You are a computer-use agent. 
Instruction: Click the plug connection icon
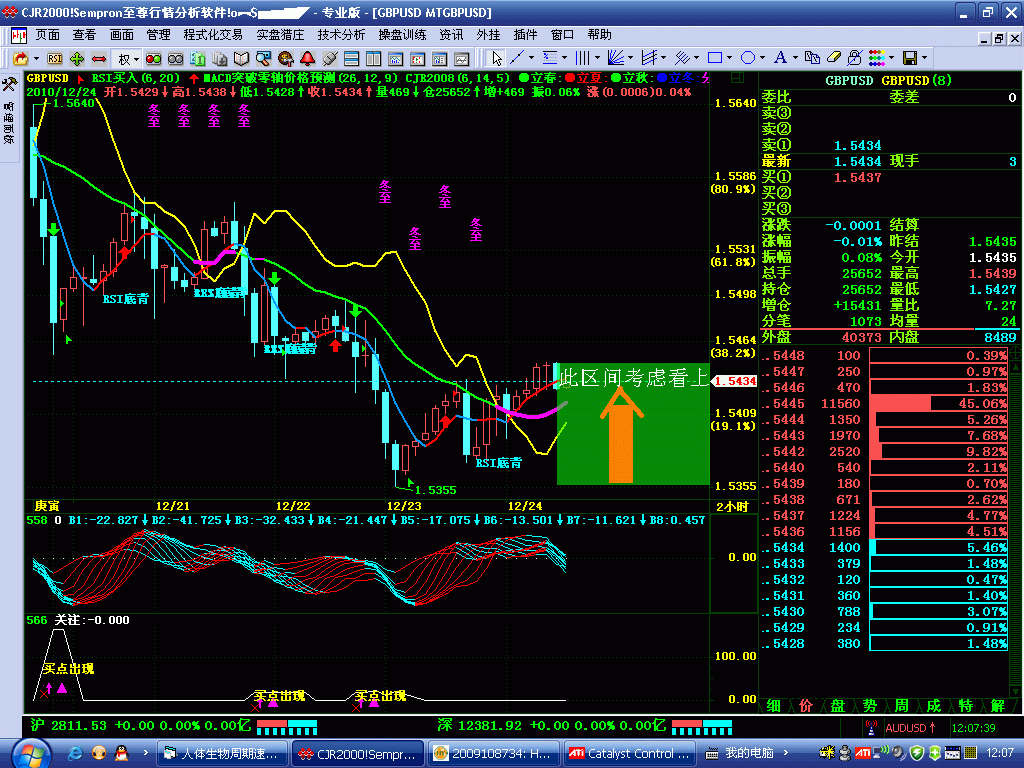pos(330,59)
